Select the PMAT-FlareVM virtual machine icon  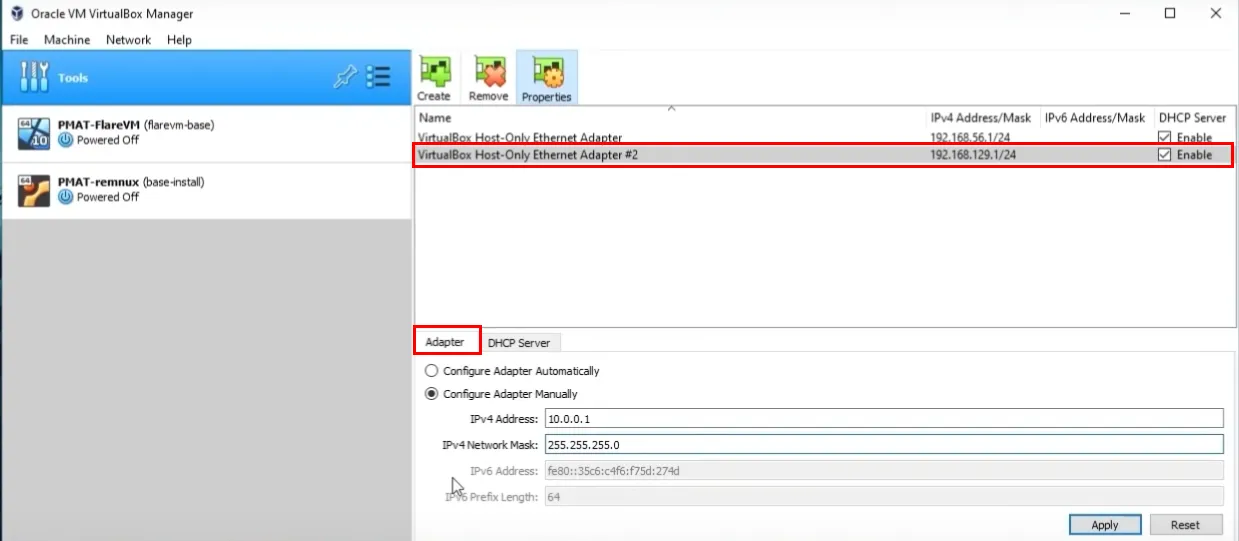coord(34,133)
